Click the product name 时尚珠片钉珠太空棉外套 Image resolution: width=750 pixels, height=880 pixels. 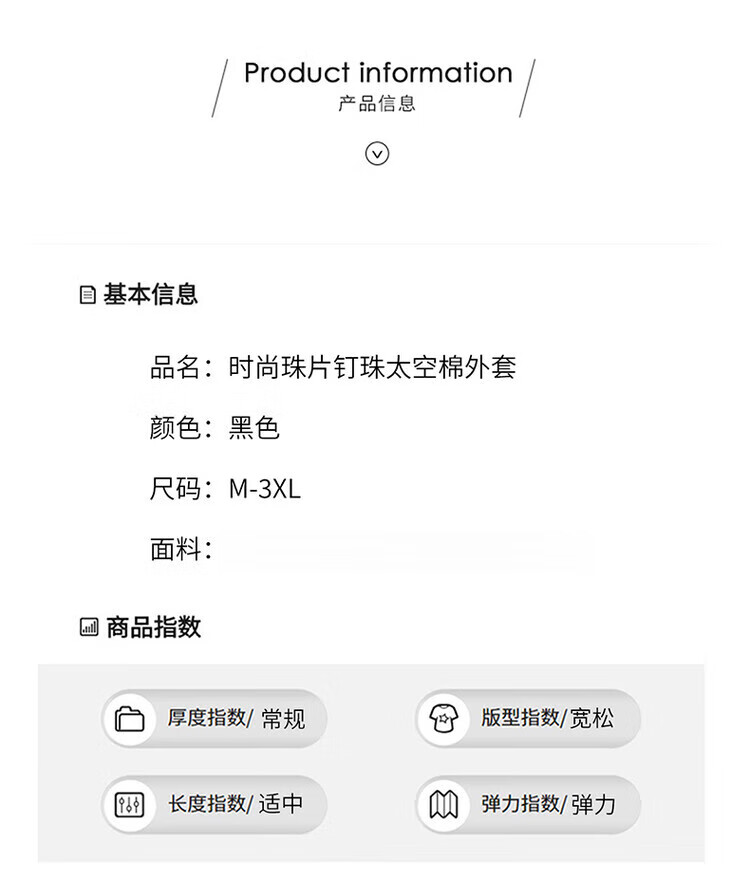coord(372,368)
